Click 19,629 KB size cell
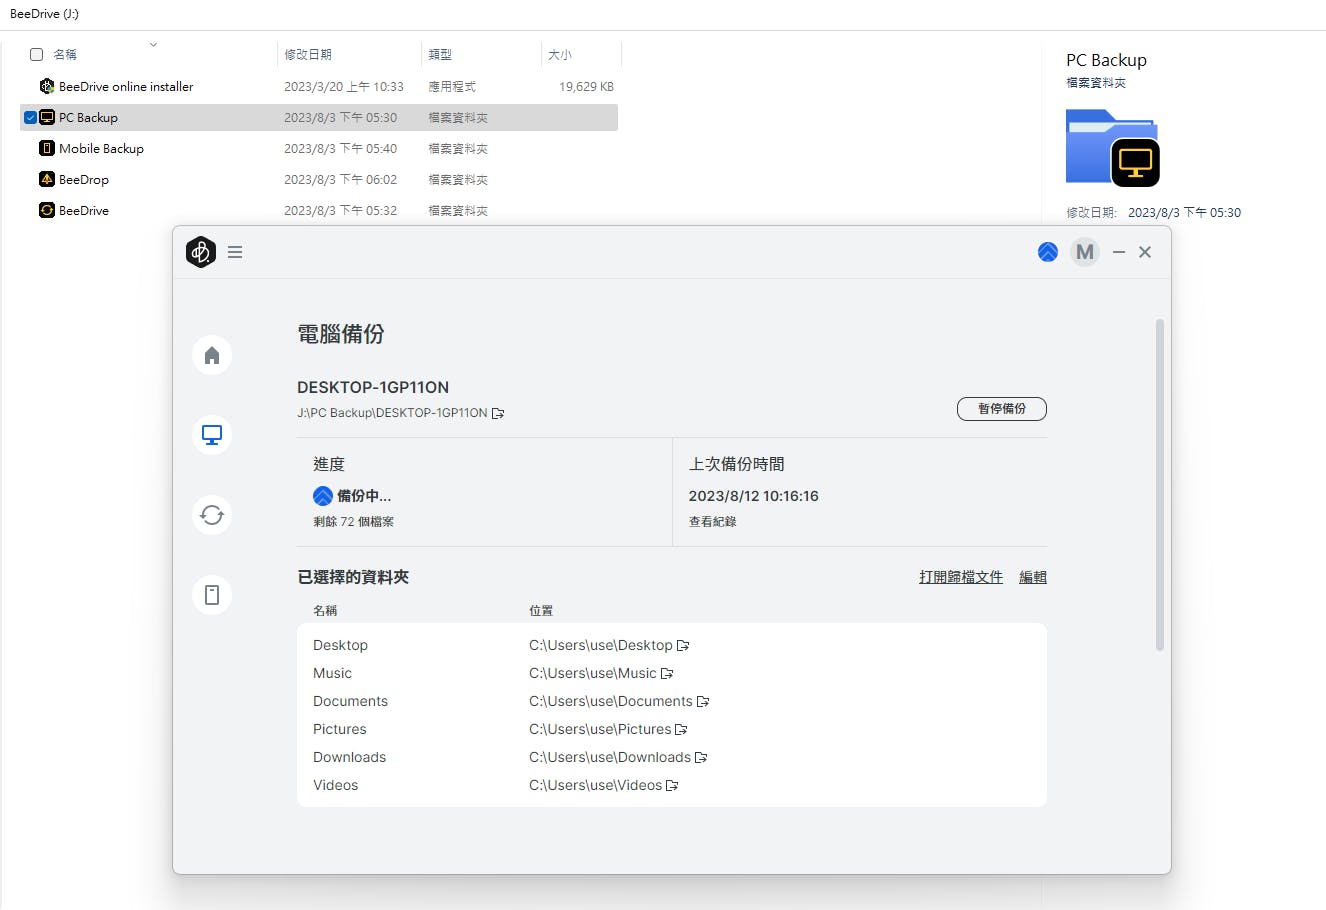 586,86
